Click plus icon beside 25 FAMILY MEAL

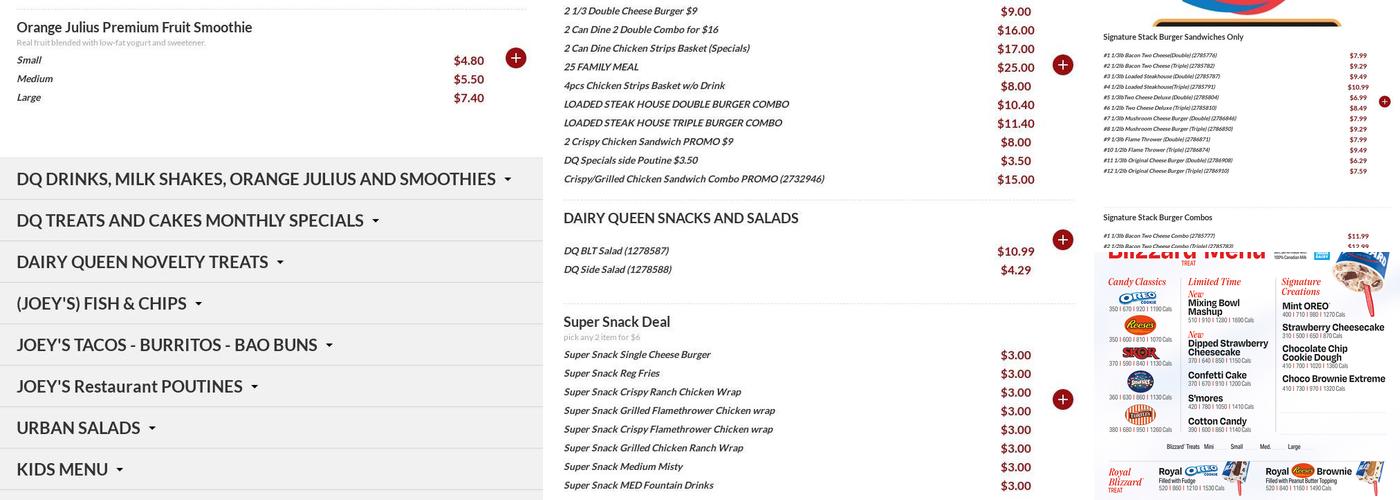click(1062, 65)
